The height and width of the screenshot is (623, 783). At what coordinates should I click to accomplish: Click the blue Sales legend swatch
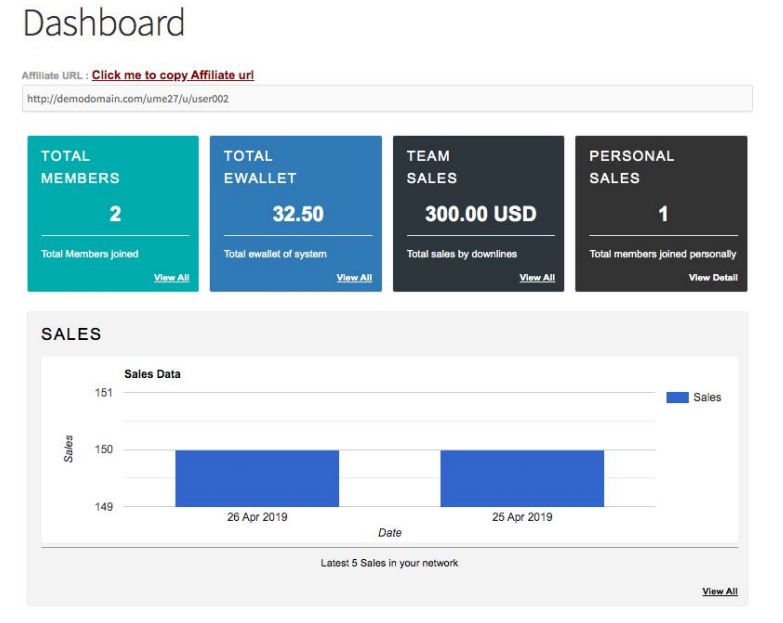click(677, 397)
